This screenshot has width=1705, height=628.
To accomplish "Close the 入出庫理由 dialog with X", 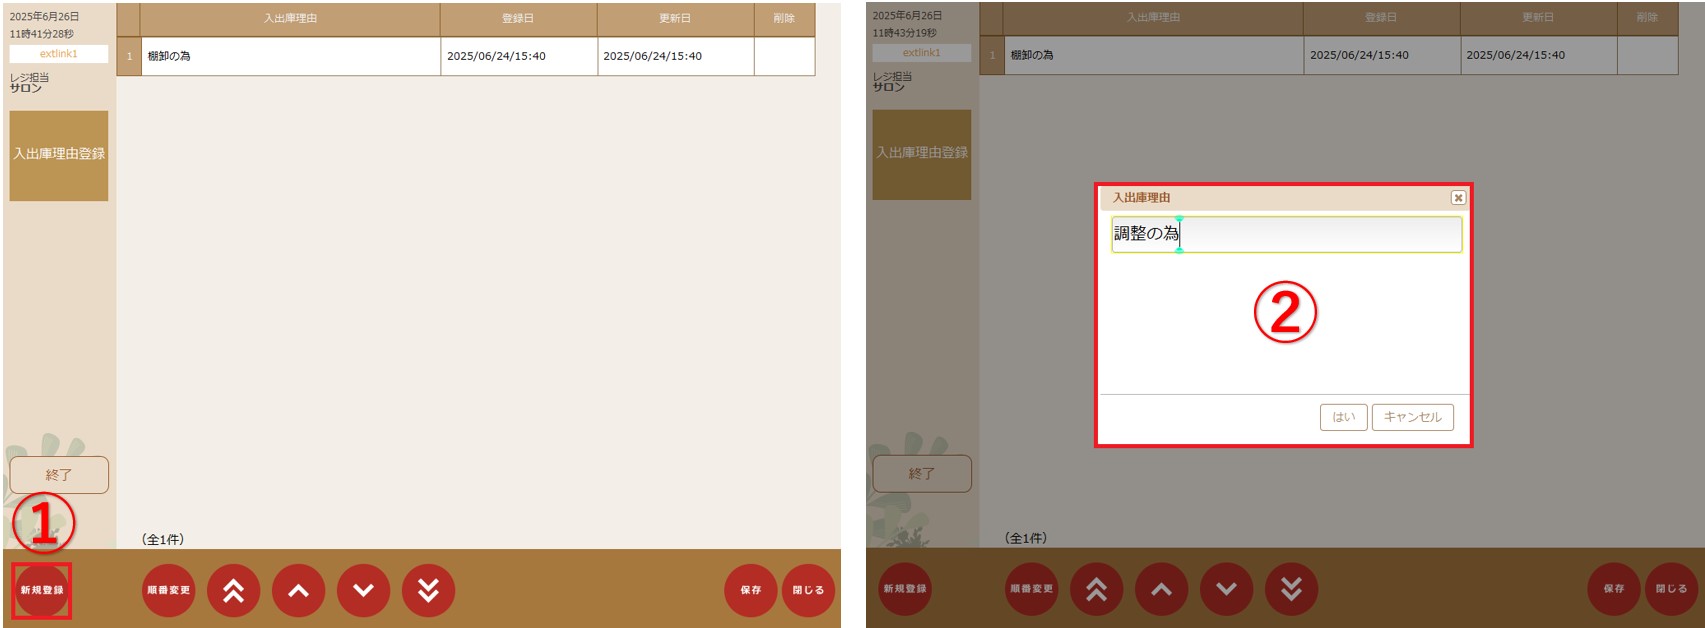I will tap(1458, 198).
